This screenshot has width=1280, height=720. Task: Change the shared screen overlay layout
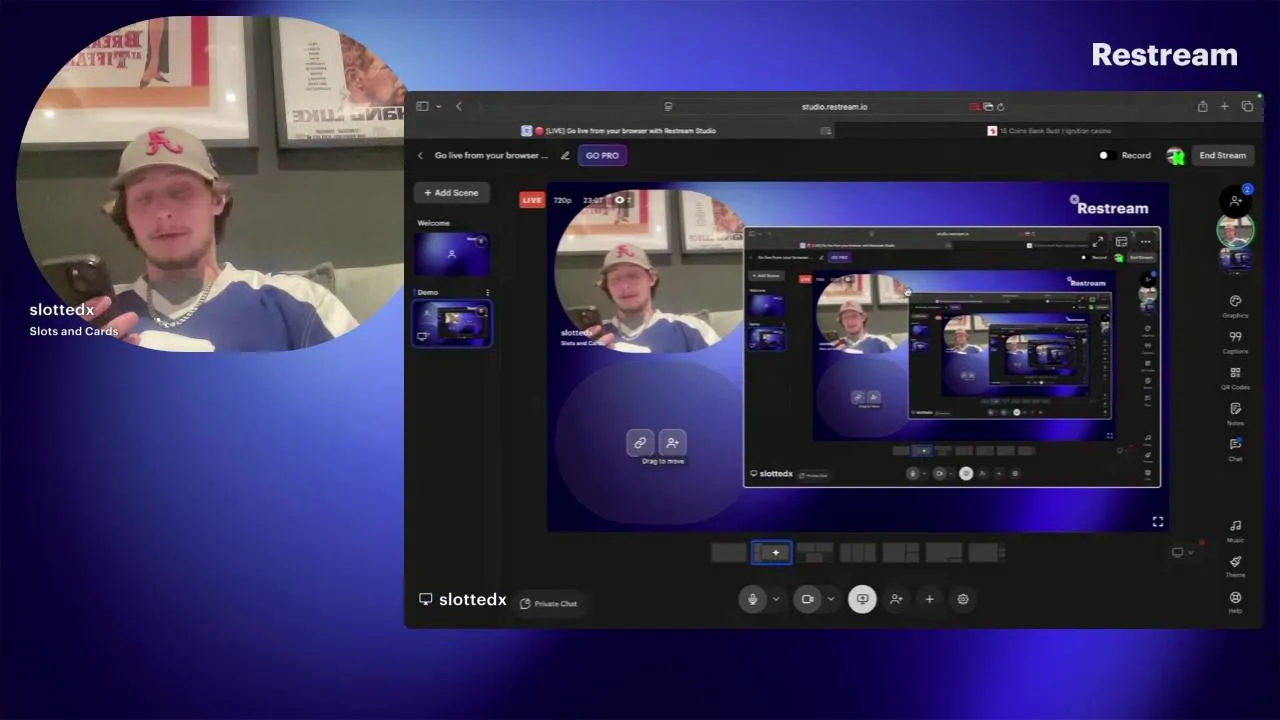(x=1121, y=241)
